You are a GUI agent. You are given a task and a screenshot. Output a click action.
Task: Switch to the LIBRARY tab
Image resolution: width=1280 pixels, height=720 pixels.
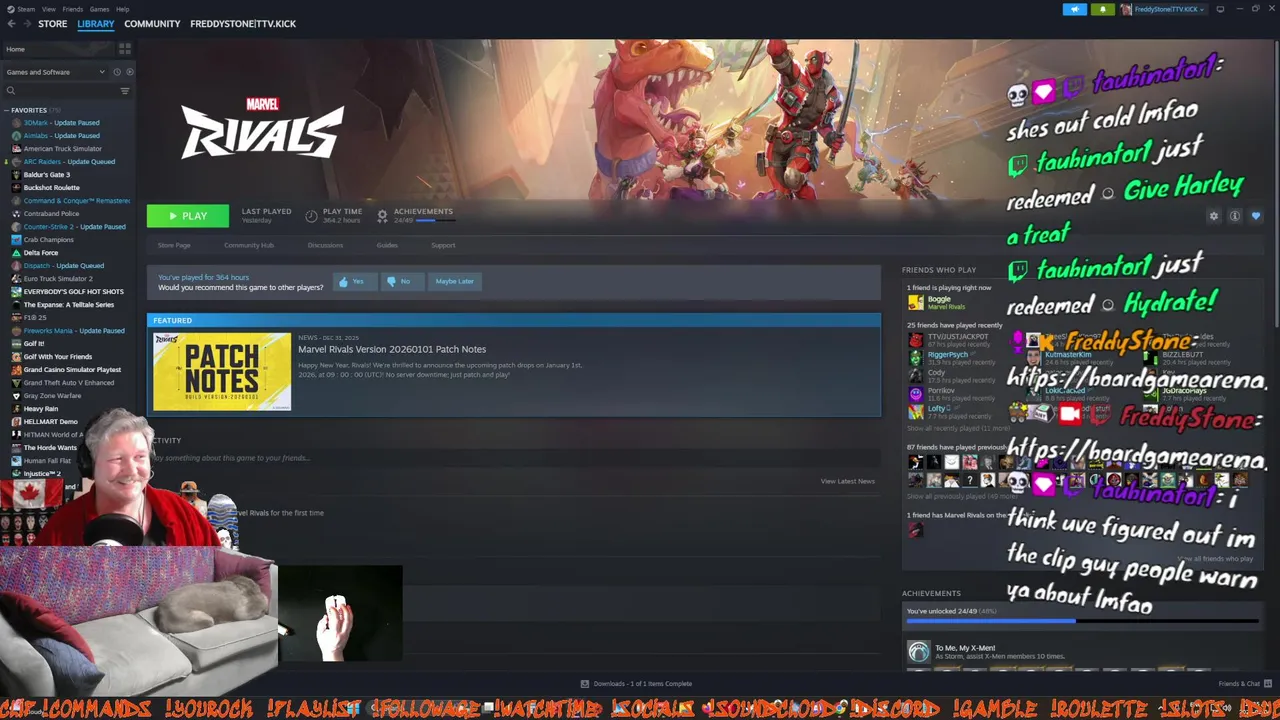tap(96, 24)
